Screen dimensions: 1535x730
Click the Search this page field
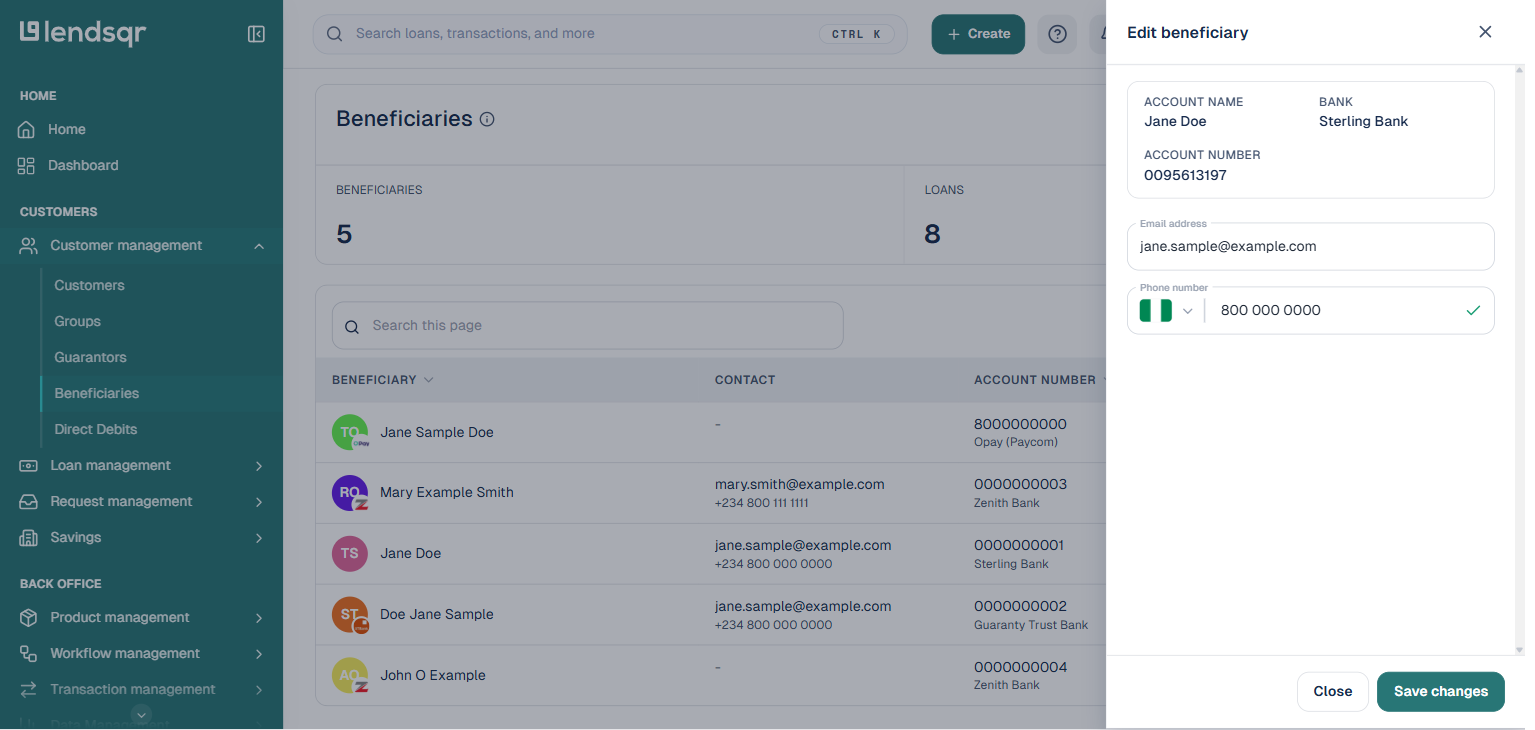pos(588,326)
